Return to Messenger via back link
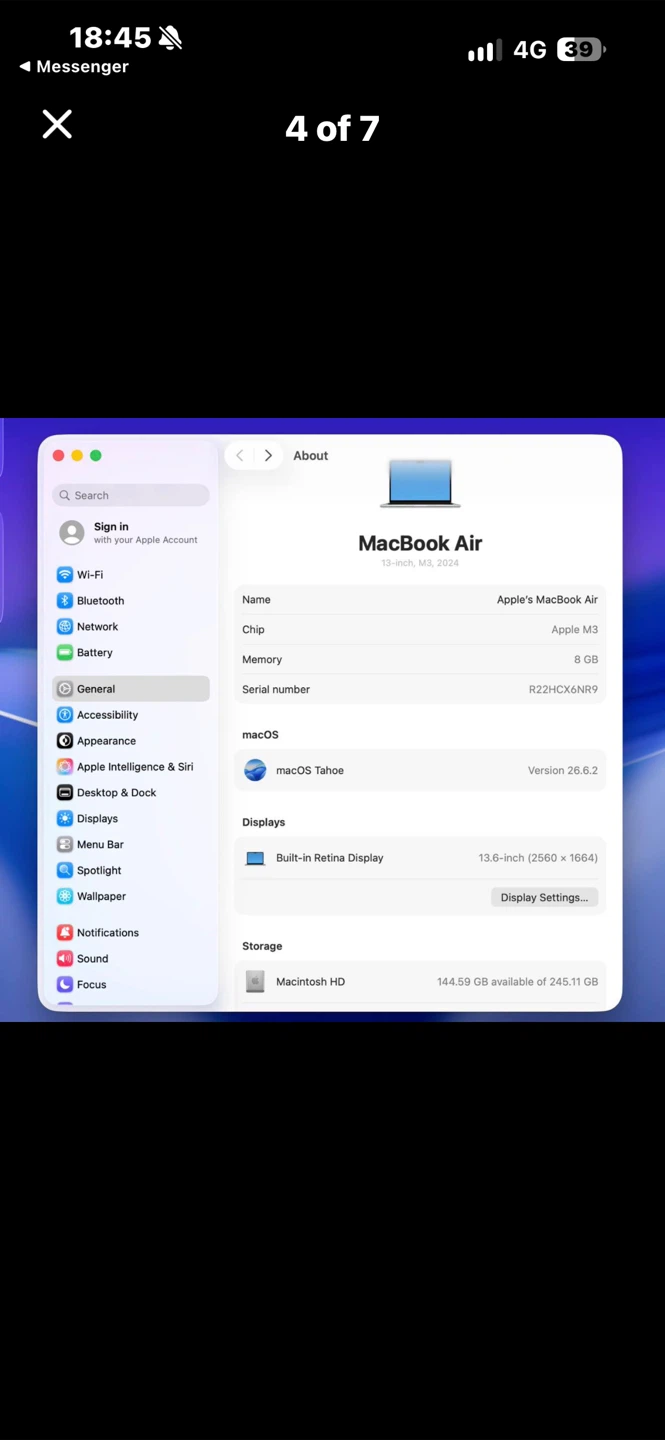 click(74, 67)
